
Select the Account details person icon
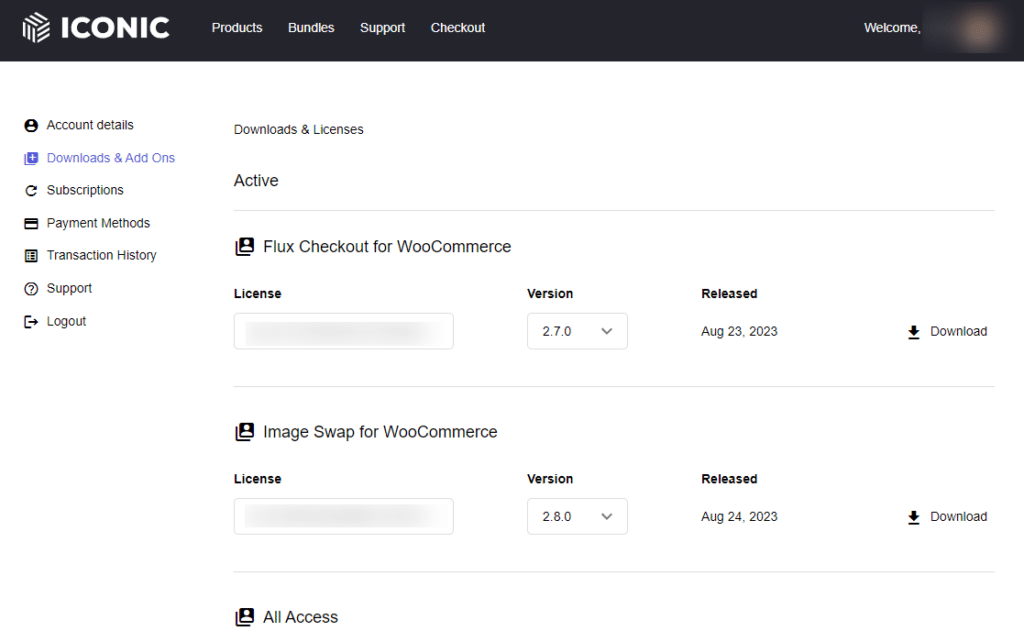[x=30, y=125]
